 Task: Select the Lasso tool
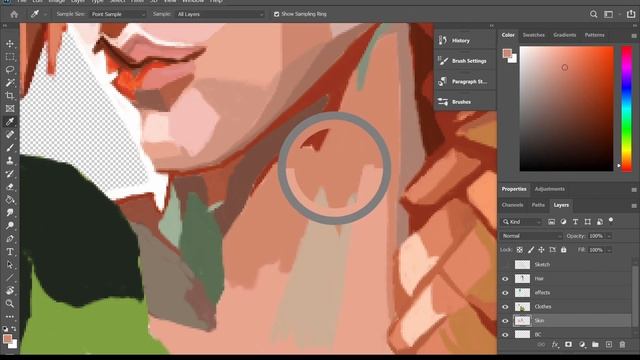(10, 69)
